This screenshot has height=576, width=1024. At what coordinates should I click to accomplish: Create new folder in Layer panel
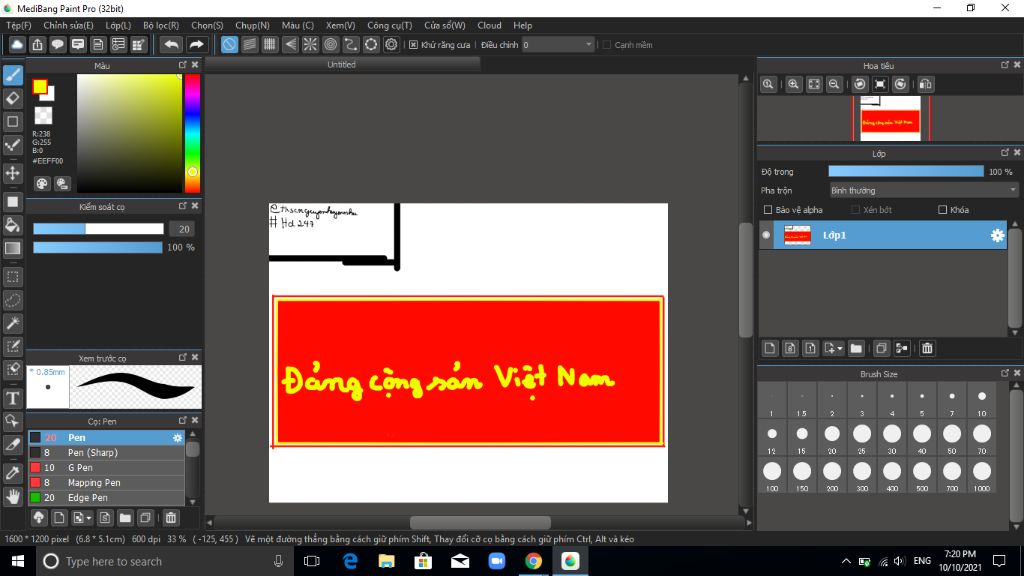pyautogui.click(x=856, y=348)
